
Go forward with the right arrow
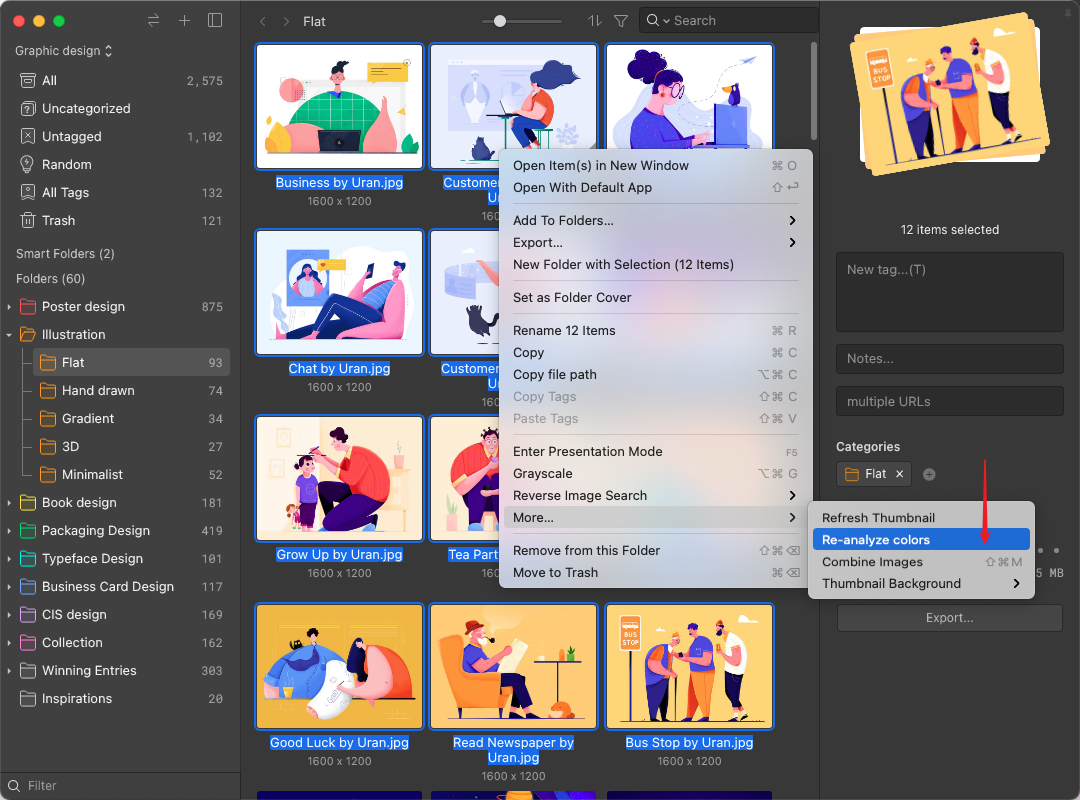(286, 21)
